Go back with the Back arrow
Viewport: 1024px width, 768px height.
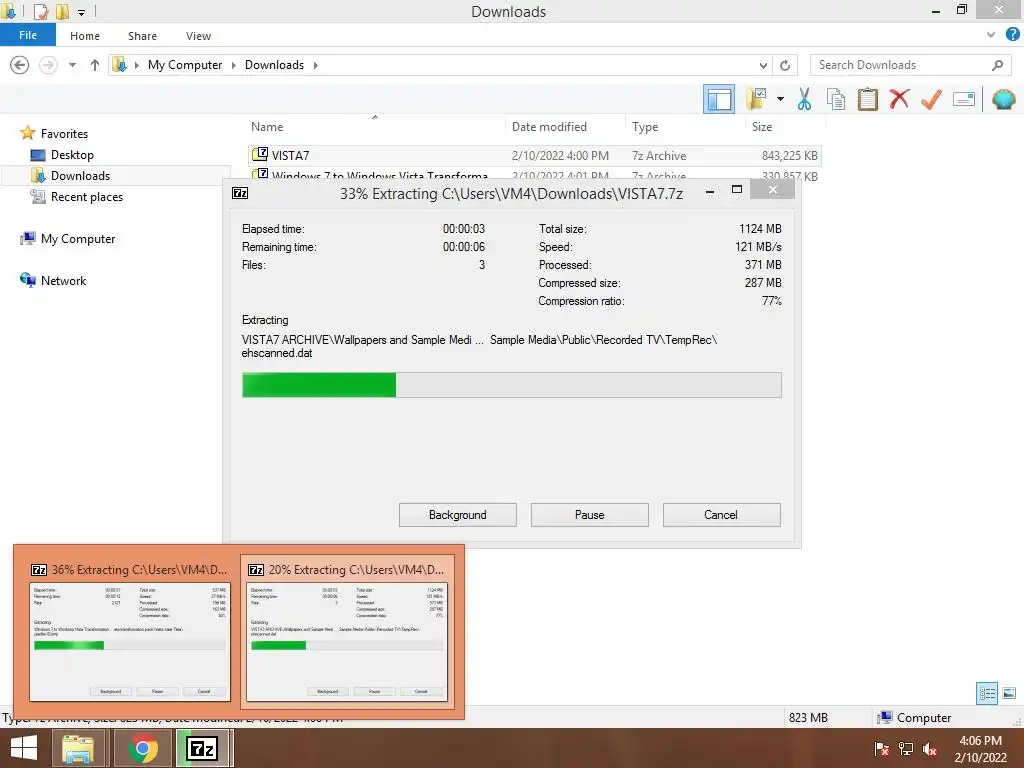click(20, 65)
